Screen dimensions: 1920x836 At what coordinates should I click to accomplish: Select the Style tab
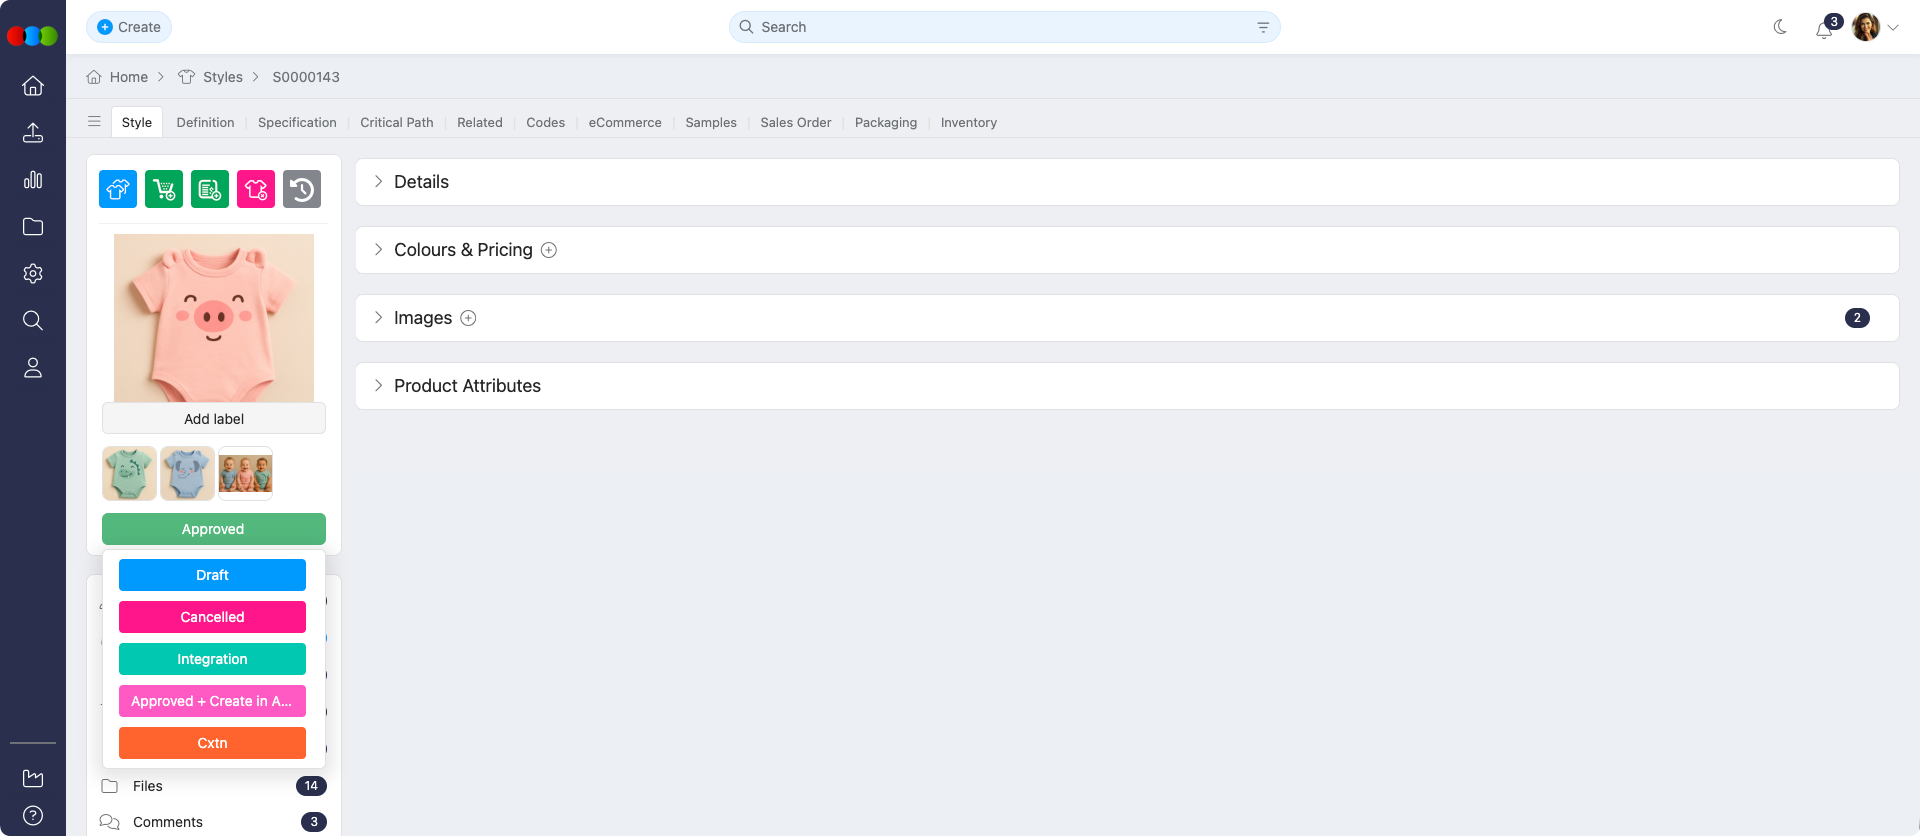pyautogui.click(x=137, y=122)
